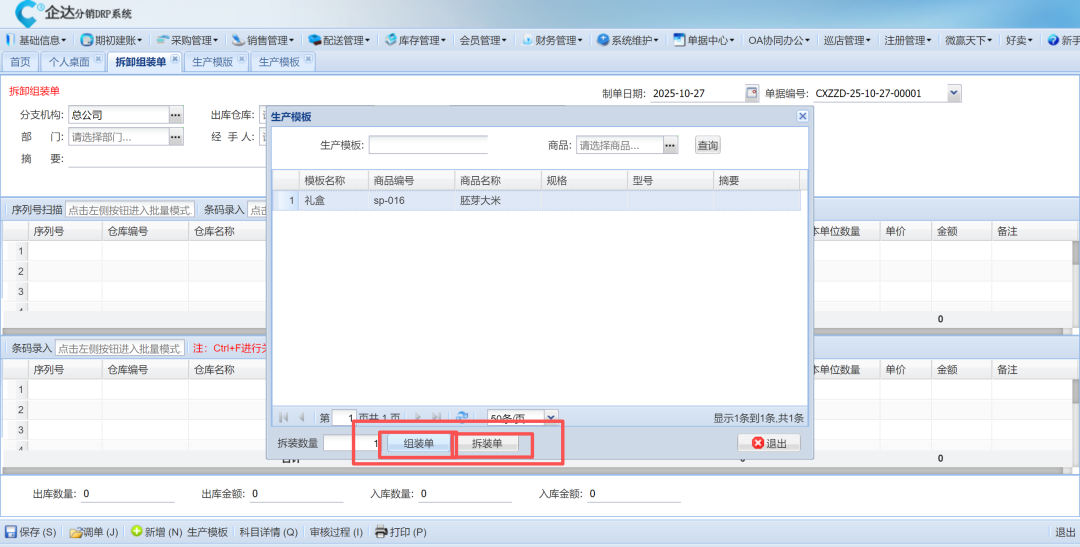This screenshot has width=1080, height=547.
Task: Open the 销售管理 menu
Action: point(263,41)
